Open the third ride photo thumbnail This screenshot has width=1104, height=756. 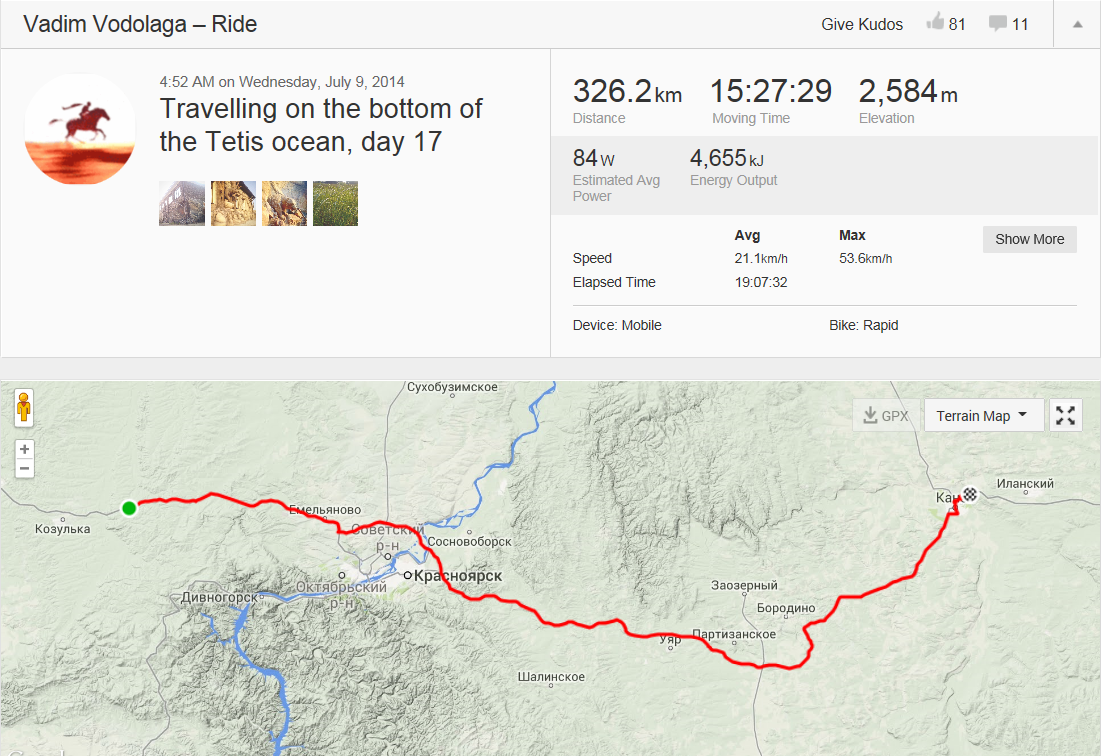284,203
